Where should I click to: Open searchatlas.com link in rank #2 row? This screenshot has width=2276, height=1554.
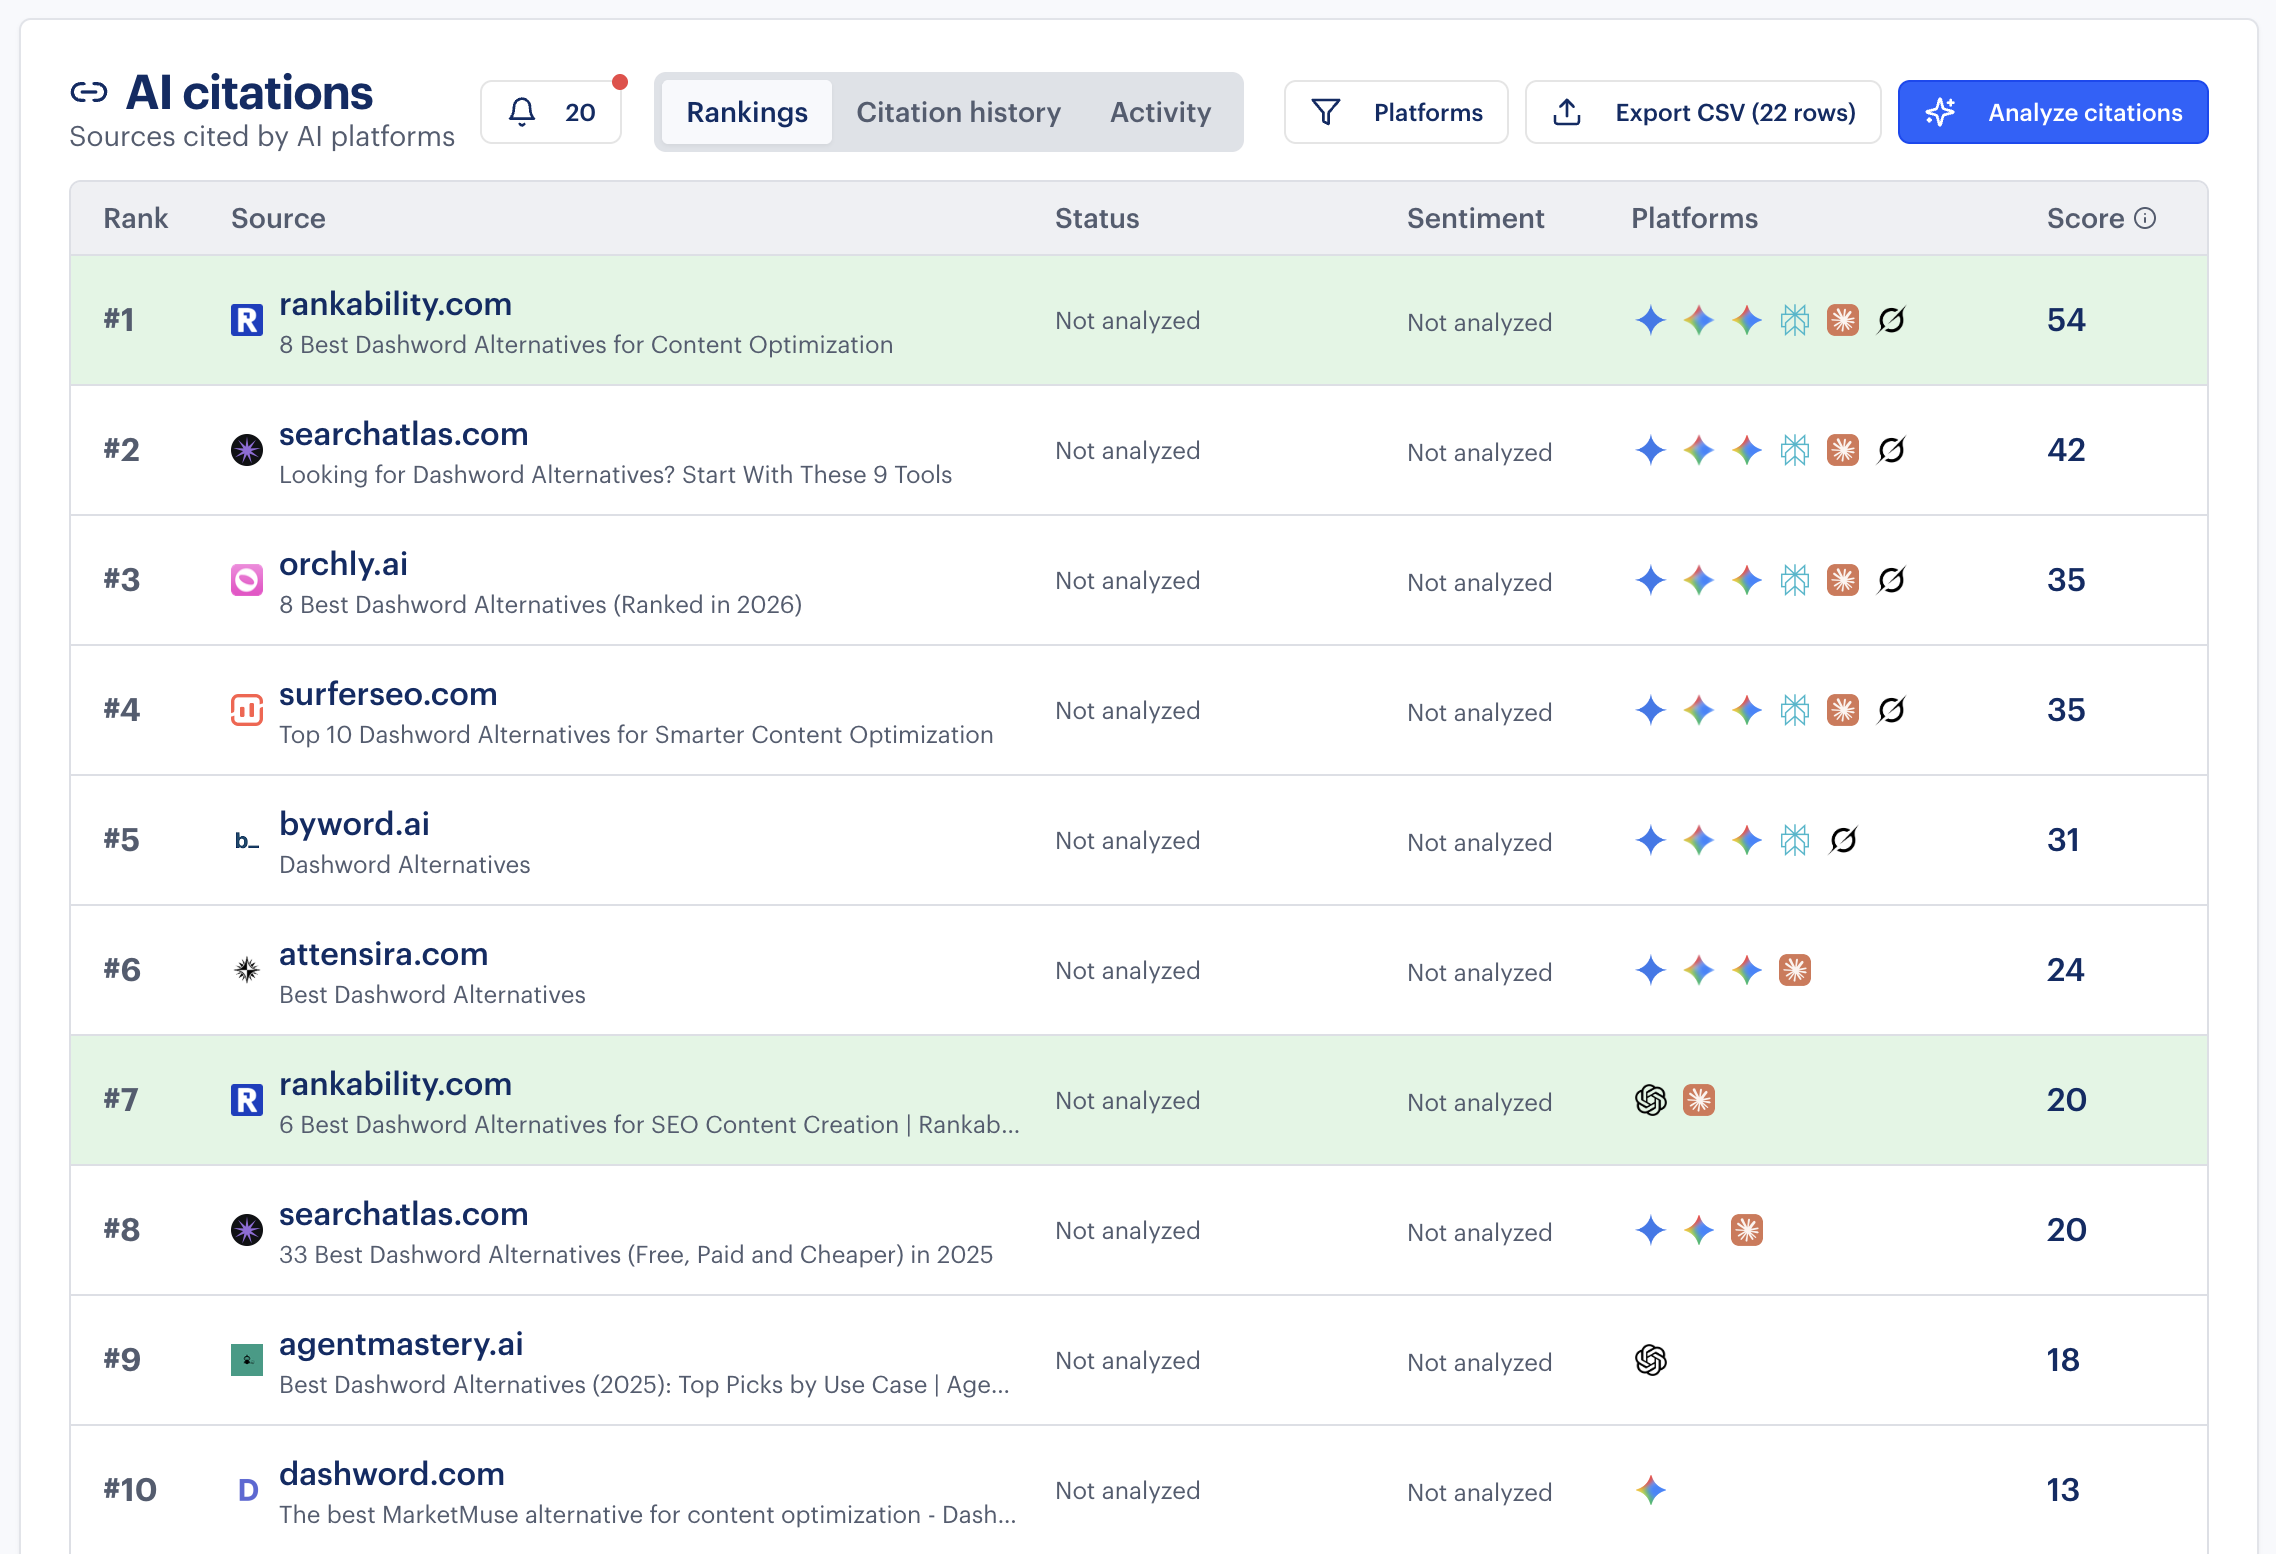(x=403, y=434)
